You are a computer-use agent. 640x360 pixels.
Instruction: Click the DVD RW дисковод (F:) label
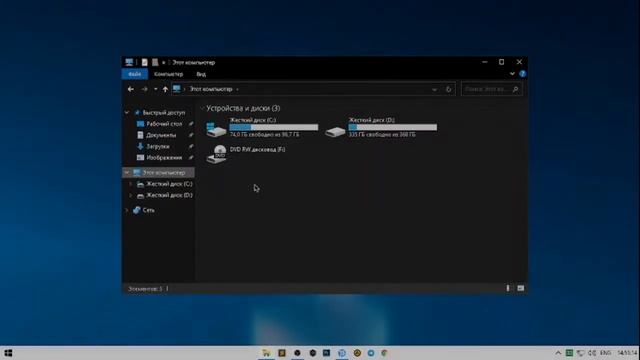pos(258,149)
